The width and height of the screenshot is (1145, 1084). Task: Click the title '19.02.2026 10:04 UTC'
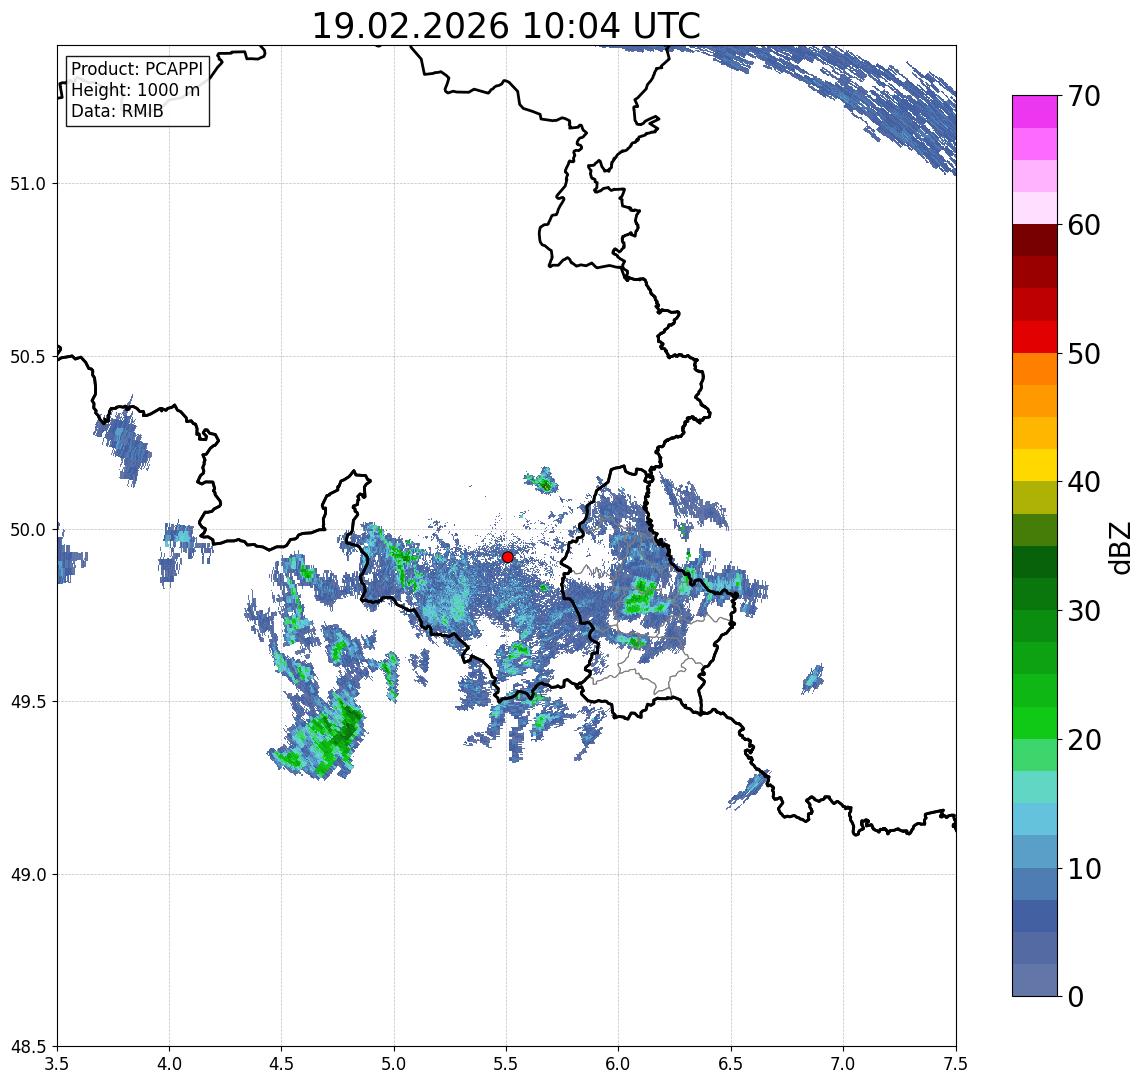coord(506,26)
